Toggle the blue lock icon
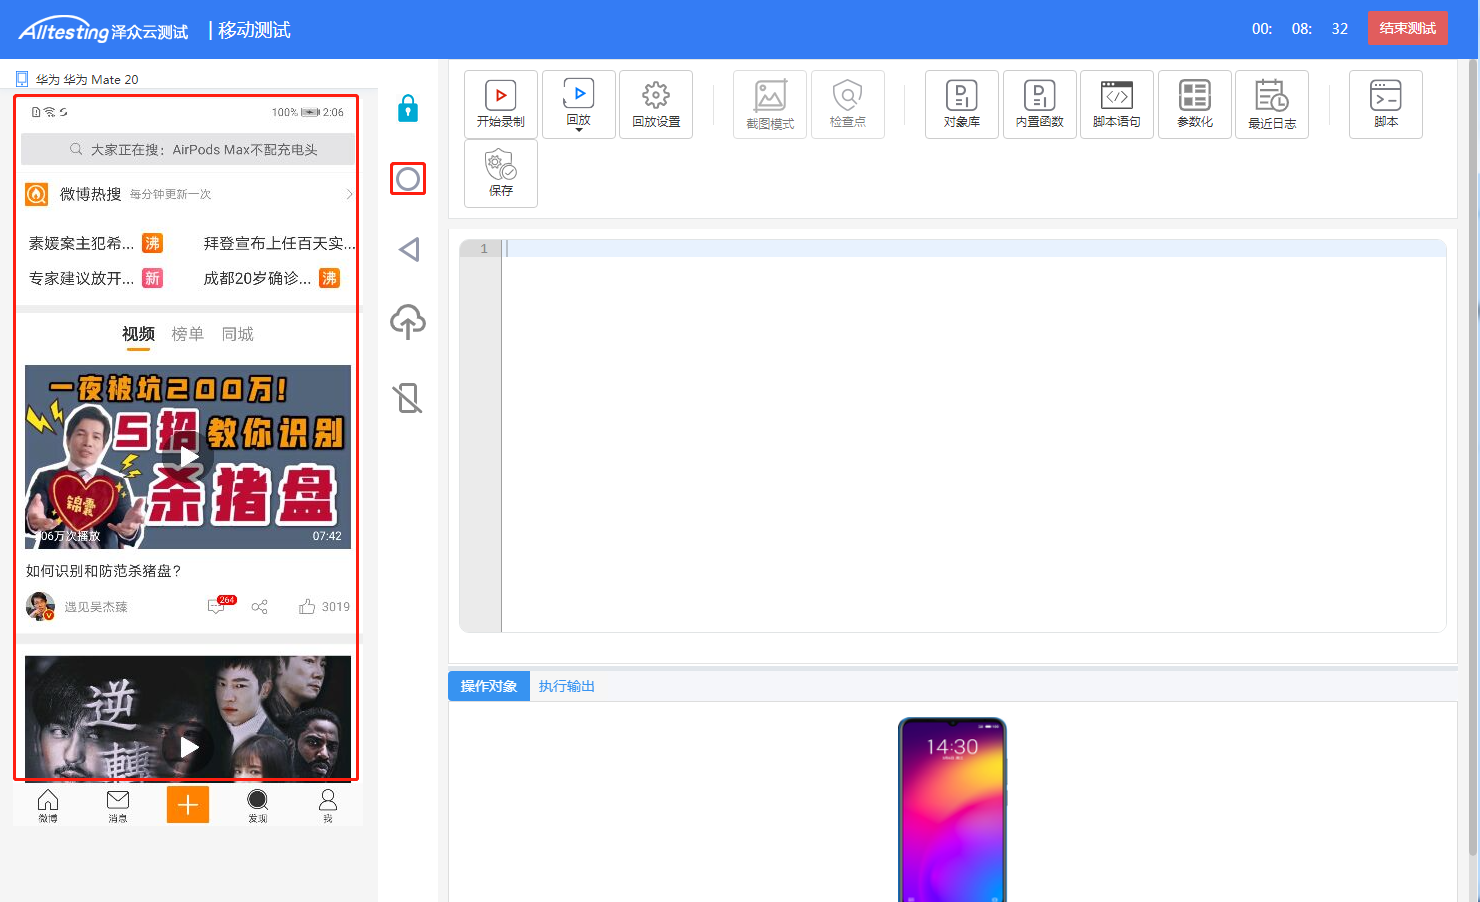This screenshot has height=902, width=1480. [x=408, y=108]
